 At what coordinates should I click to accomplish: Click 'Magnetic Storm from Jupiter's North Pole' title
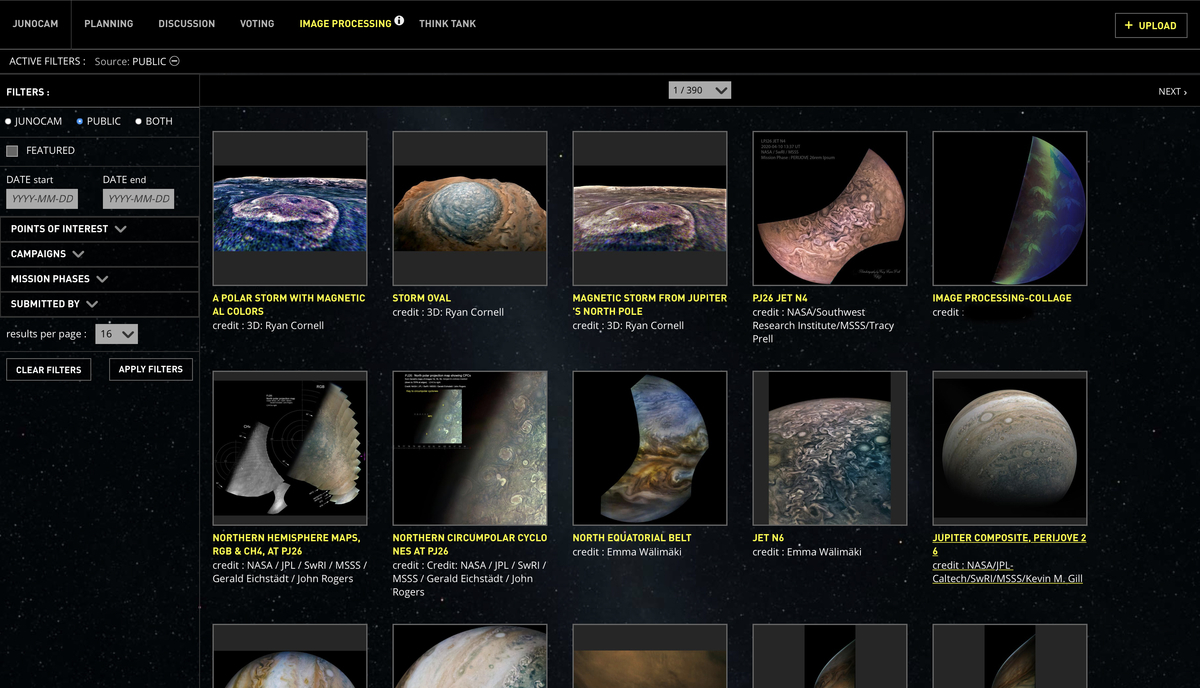650,305
